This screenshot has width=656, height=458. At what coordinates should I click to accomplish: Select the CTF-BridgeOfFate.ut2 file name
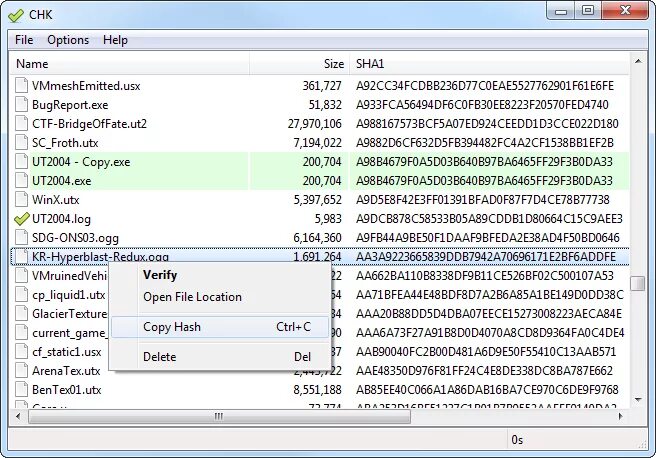(x=90, y=124)
